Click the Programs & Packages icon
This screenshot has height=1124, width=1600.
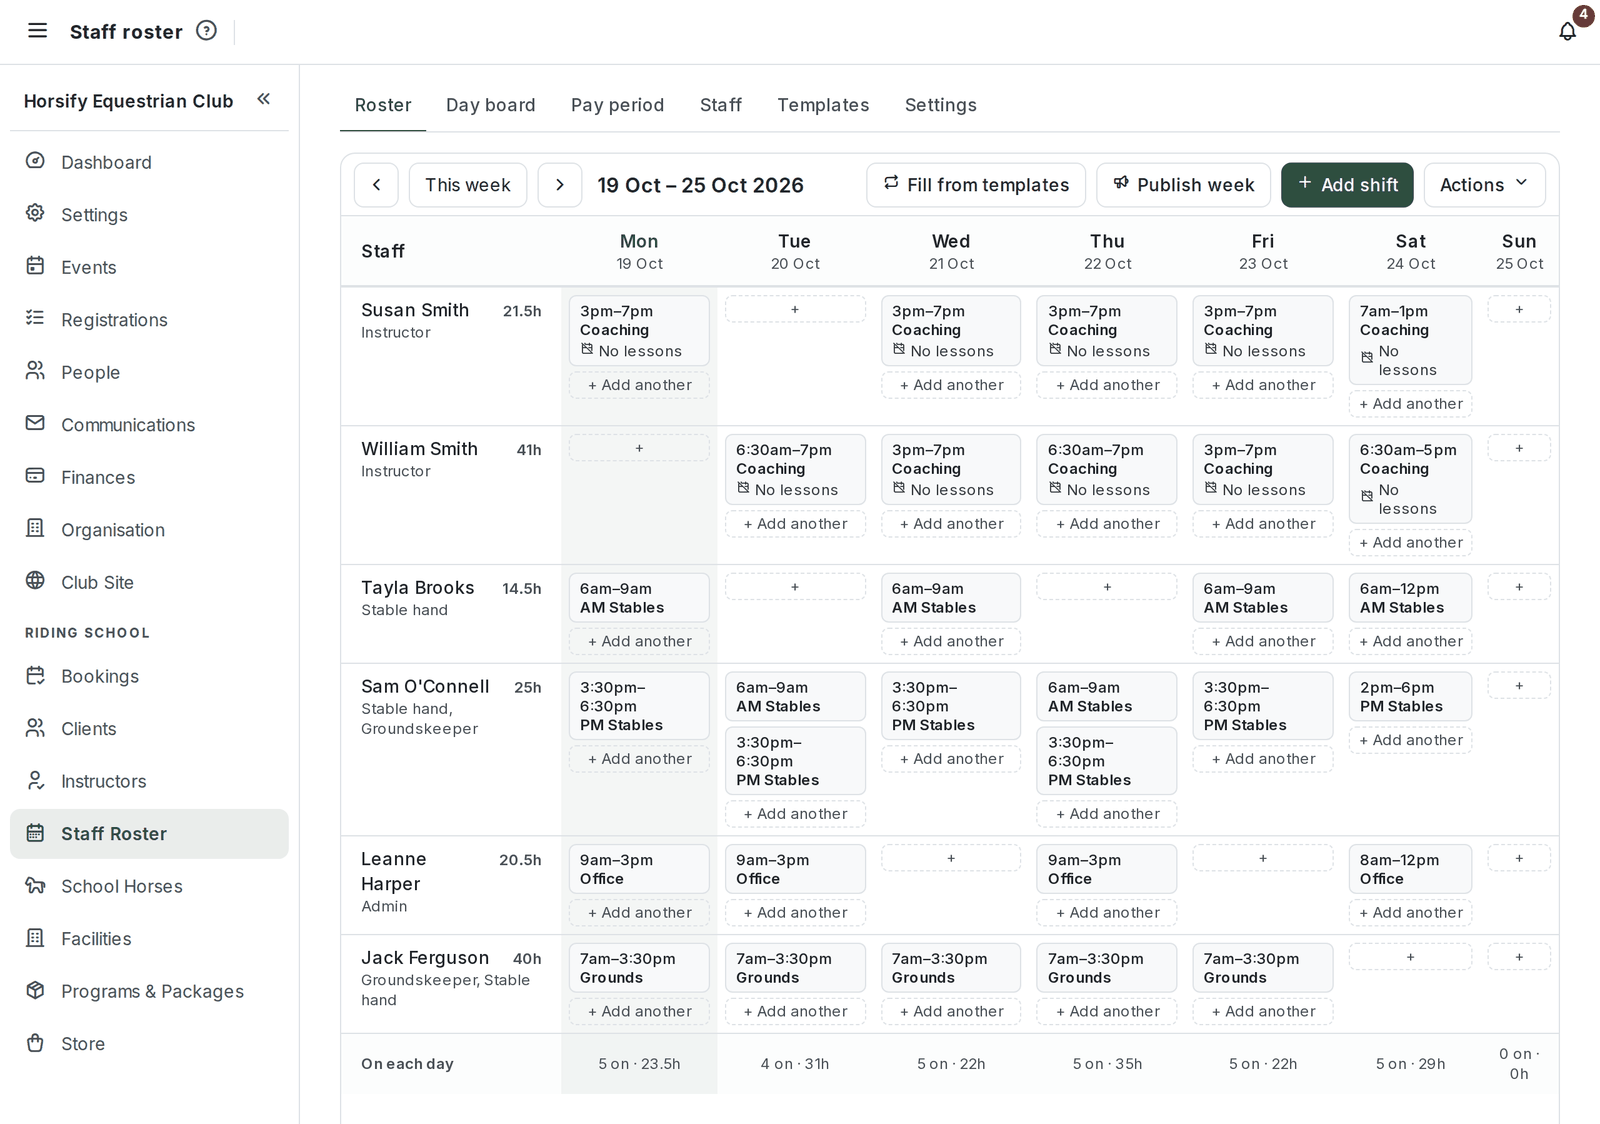pyautogui.click(x=35, y=990)
